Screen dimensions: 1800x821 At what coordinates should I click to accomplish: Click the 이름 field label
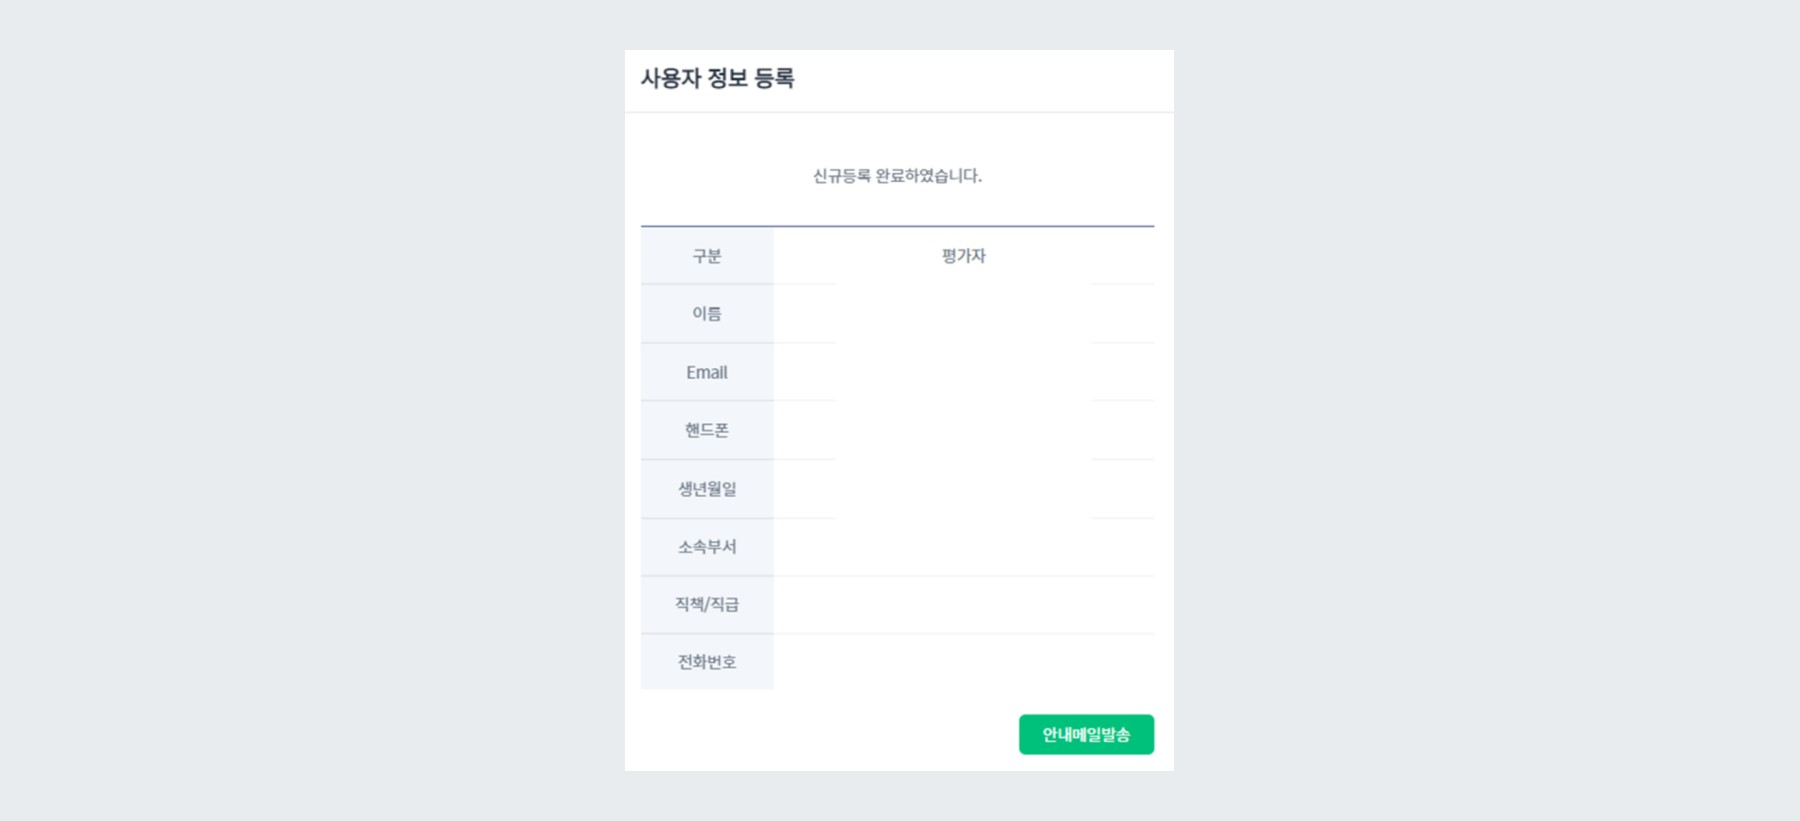706,314
